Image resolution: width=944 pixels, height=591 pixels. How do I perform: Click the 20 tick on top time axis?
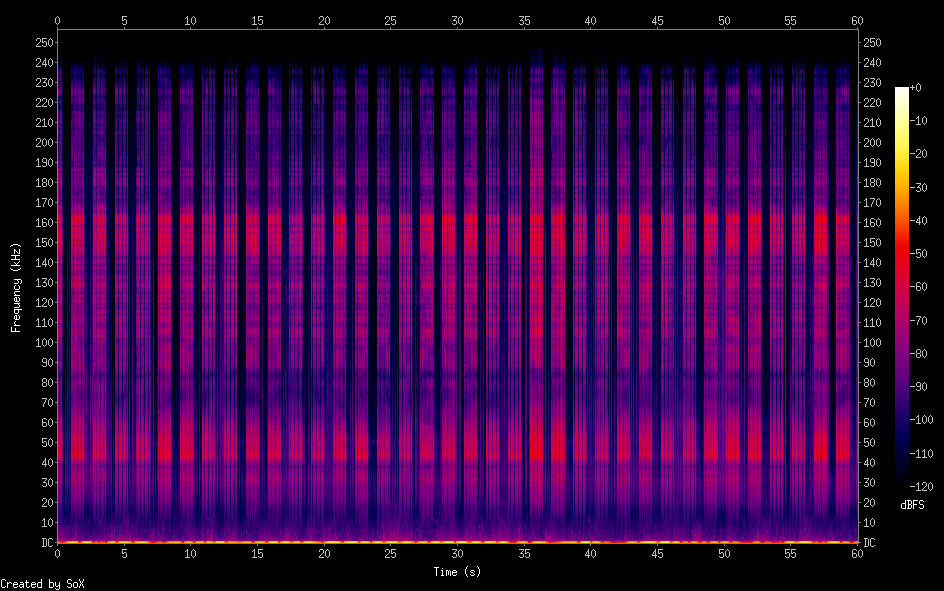coord(324,20)
